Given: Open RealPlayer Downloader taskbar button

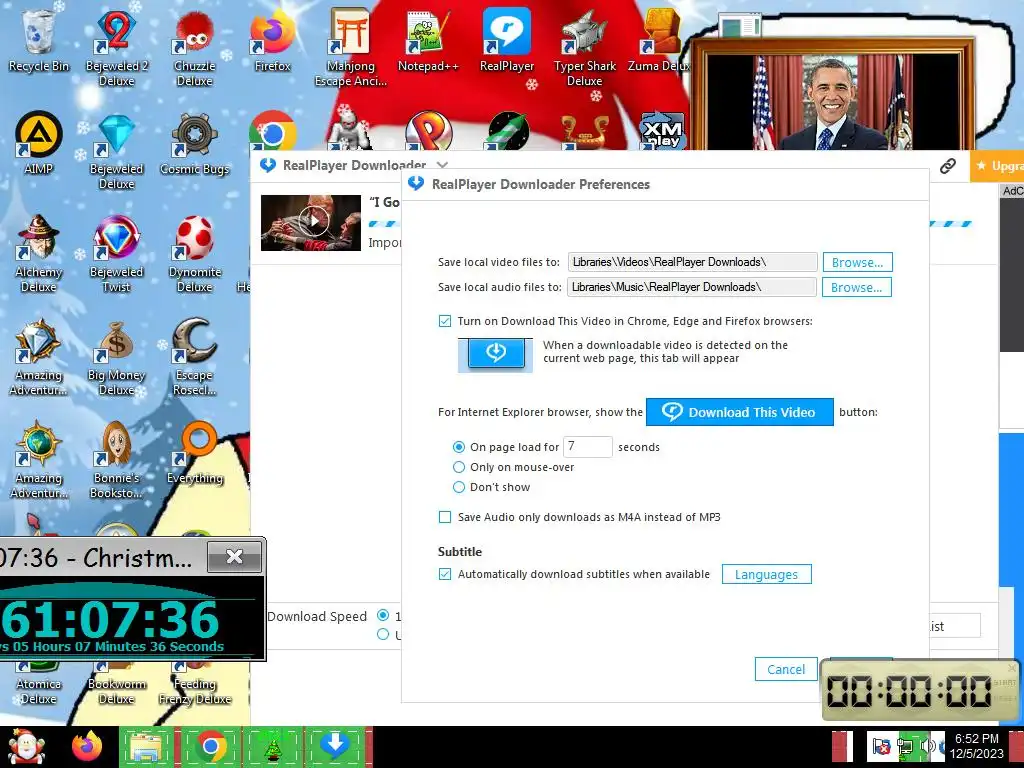Looking at the screenshot, I should 334,747.
